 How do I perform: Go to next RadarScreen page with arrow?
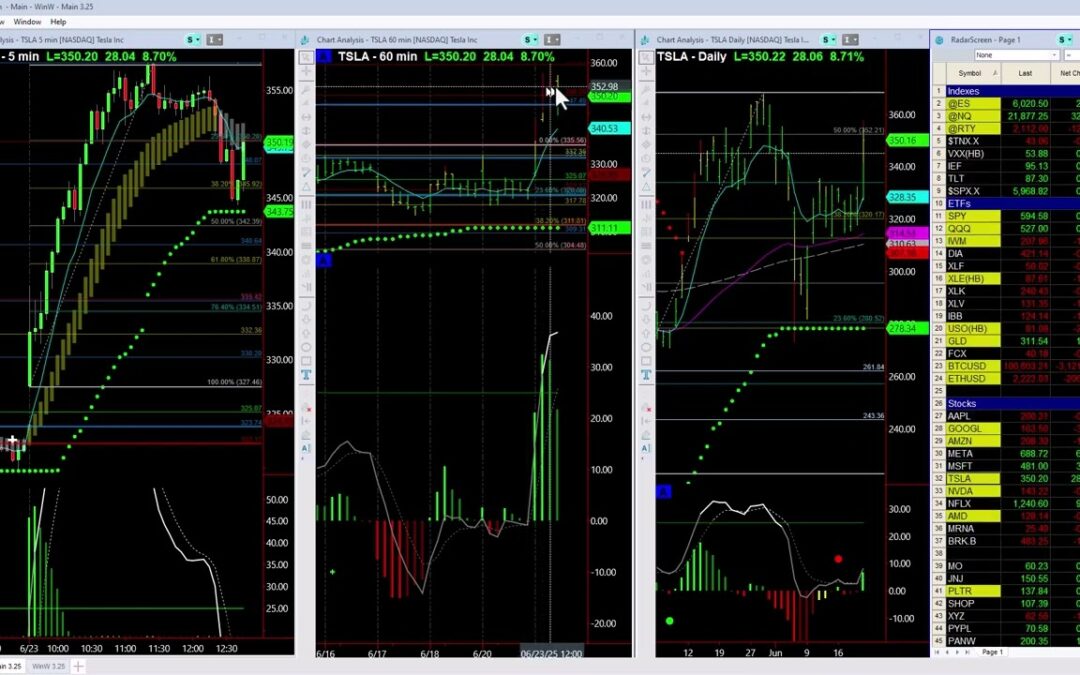957,652
